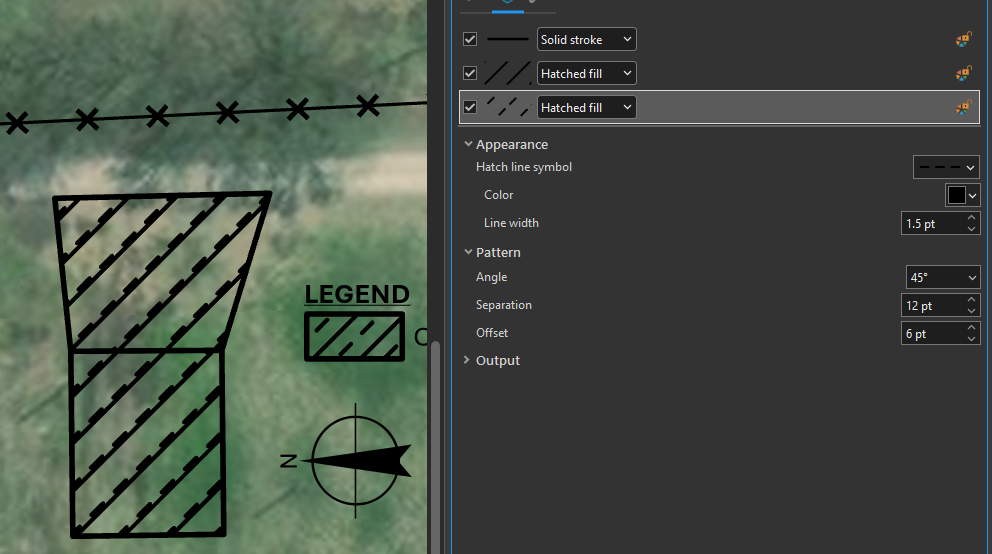Open the first Hatched fill type dropdown
This screenshot has width=992, height=554.
pyautogui.click(x=586, y=73)
